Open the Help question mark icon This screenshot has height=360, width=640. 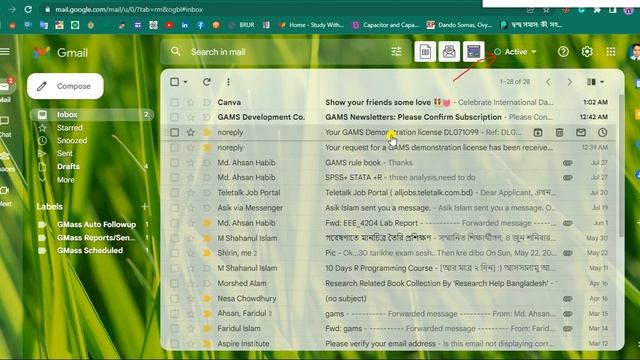coord(563,51)
